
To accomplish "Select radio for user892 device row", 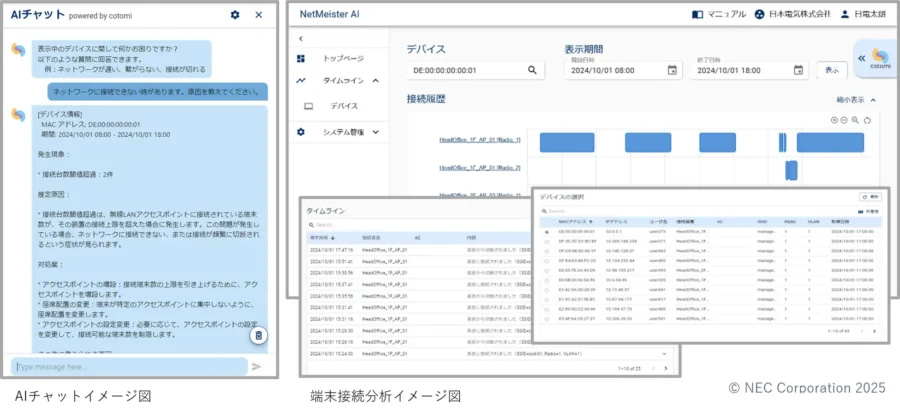I will click(x=546, y=261).
